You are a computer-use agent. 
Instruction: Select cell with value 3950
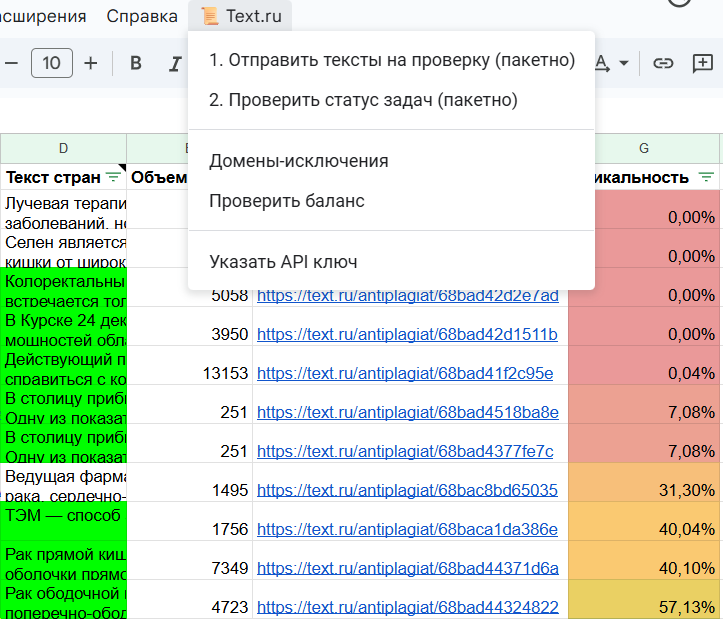click(x=190, y=327)
